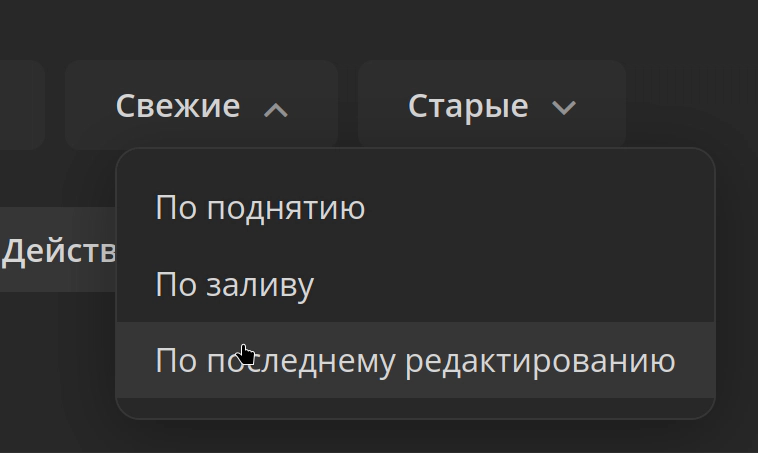
Task: Click the cut-off button left of Свежие
Action: [x=20, y=105]
